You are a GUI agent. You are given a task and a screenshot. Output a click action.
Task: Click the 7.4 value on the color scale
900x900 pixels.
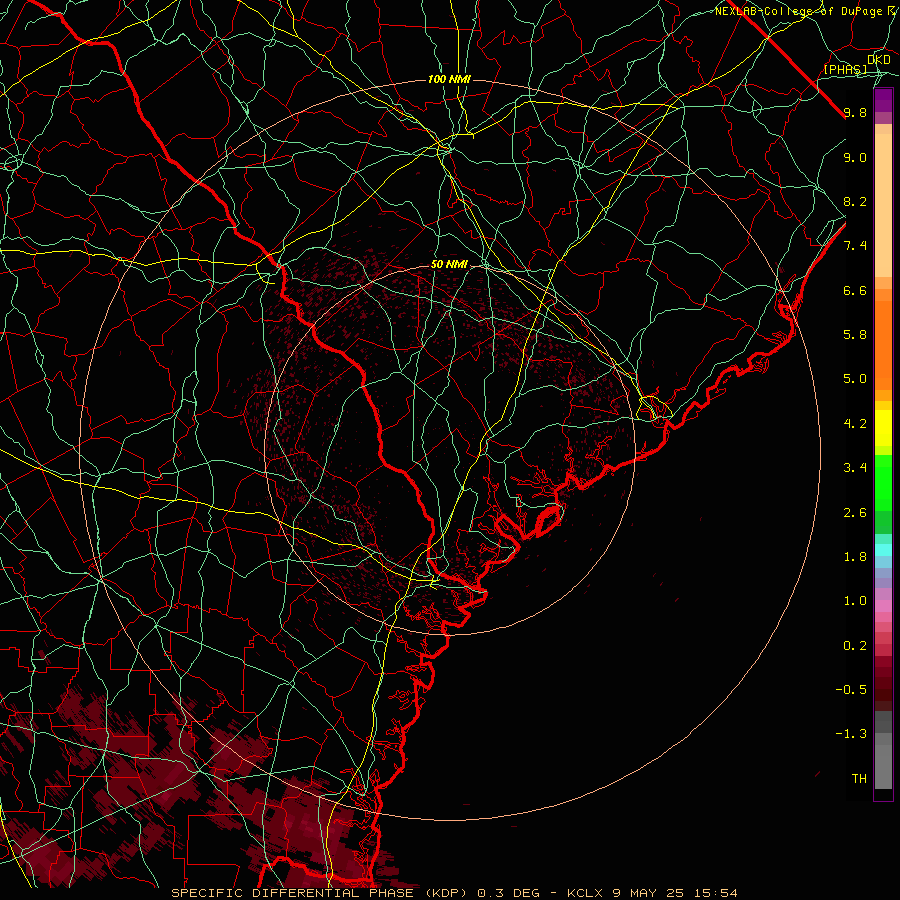pos(855,246)
